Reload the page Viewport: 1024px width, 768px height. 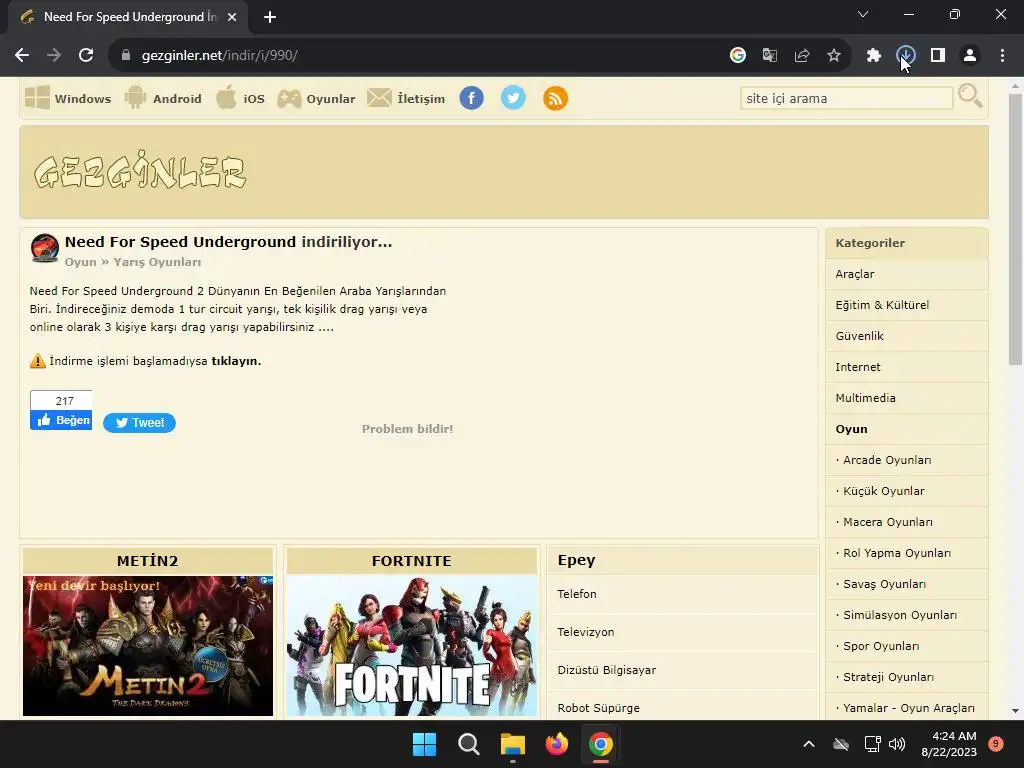coord(86,56)
